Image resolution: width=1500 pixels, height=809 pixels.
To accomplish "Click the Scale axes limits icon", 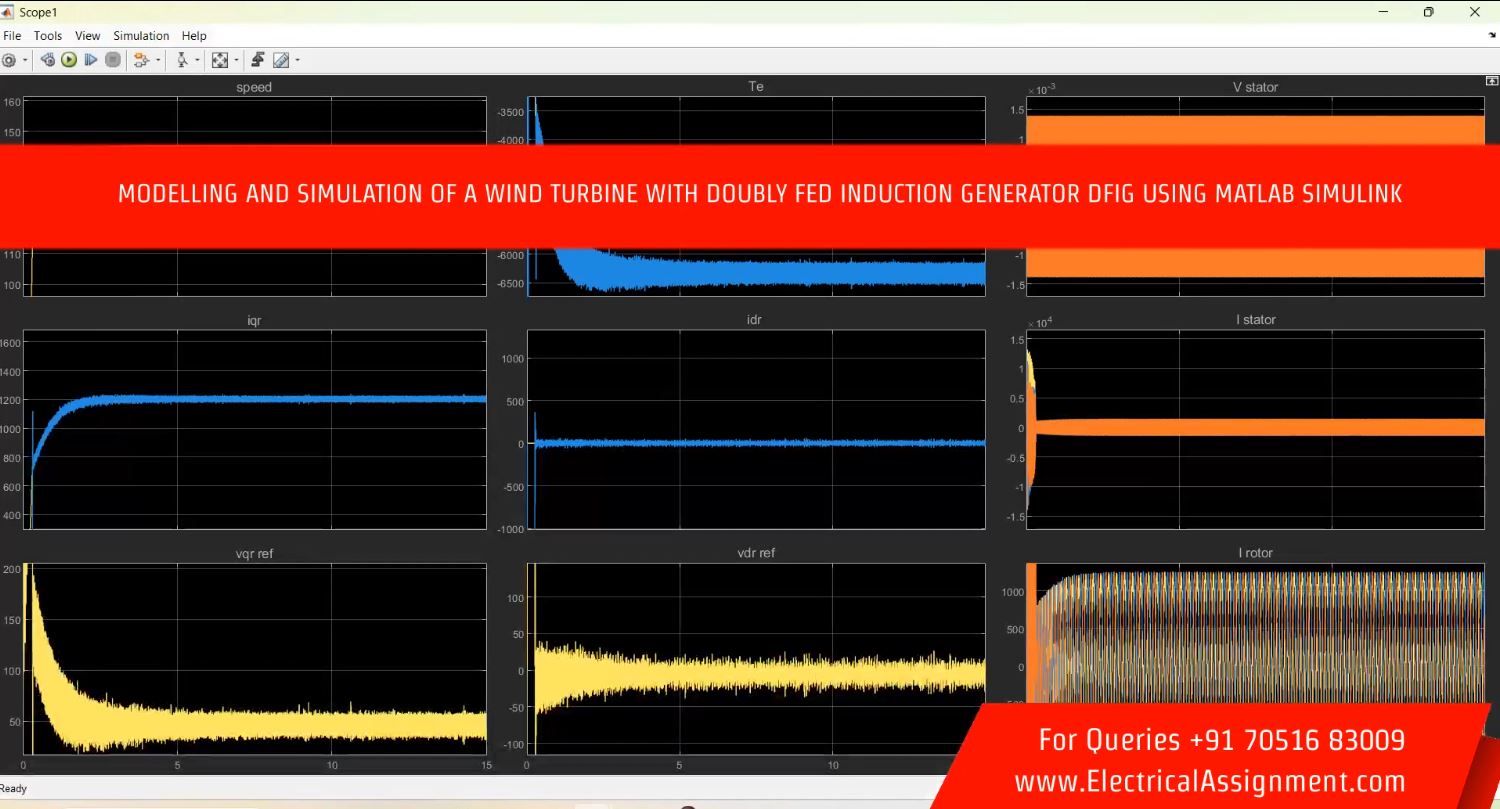I will click(x=220, y=60).
